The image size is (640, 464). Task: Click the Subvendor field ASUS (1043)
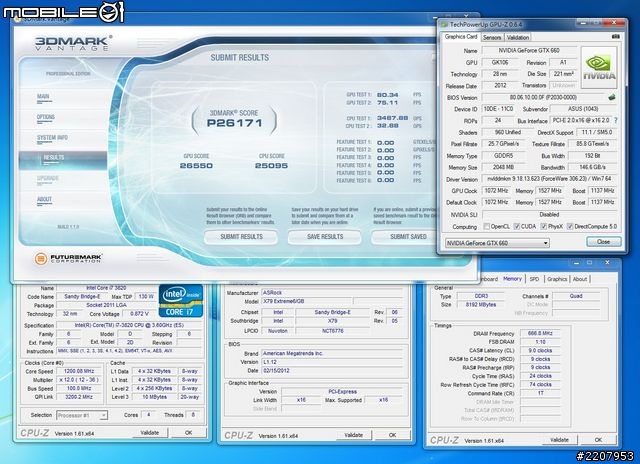coord(583,109)
